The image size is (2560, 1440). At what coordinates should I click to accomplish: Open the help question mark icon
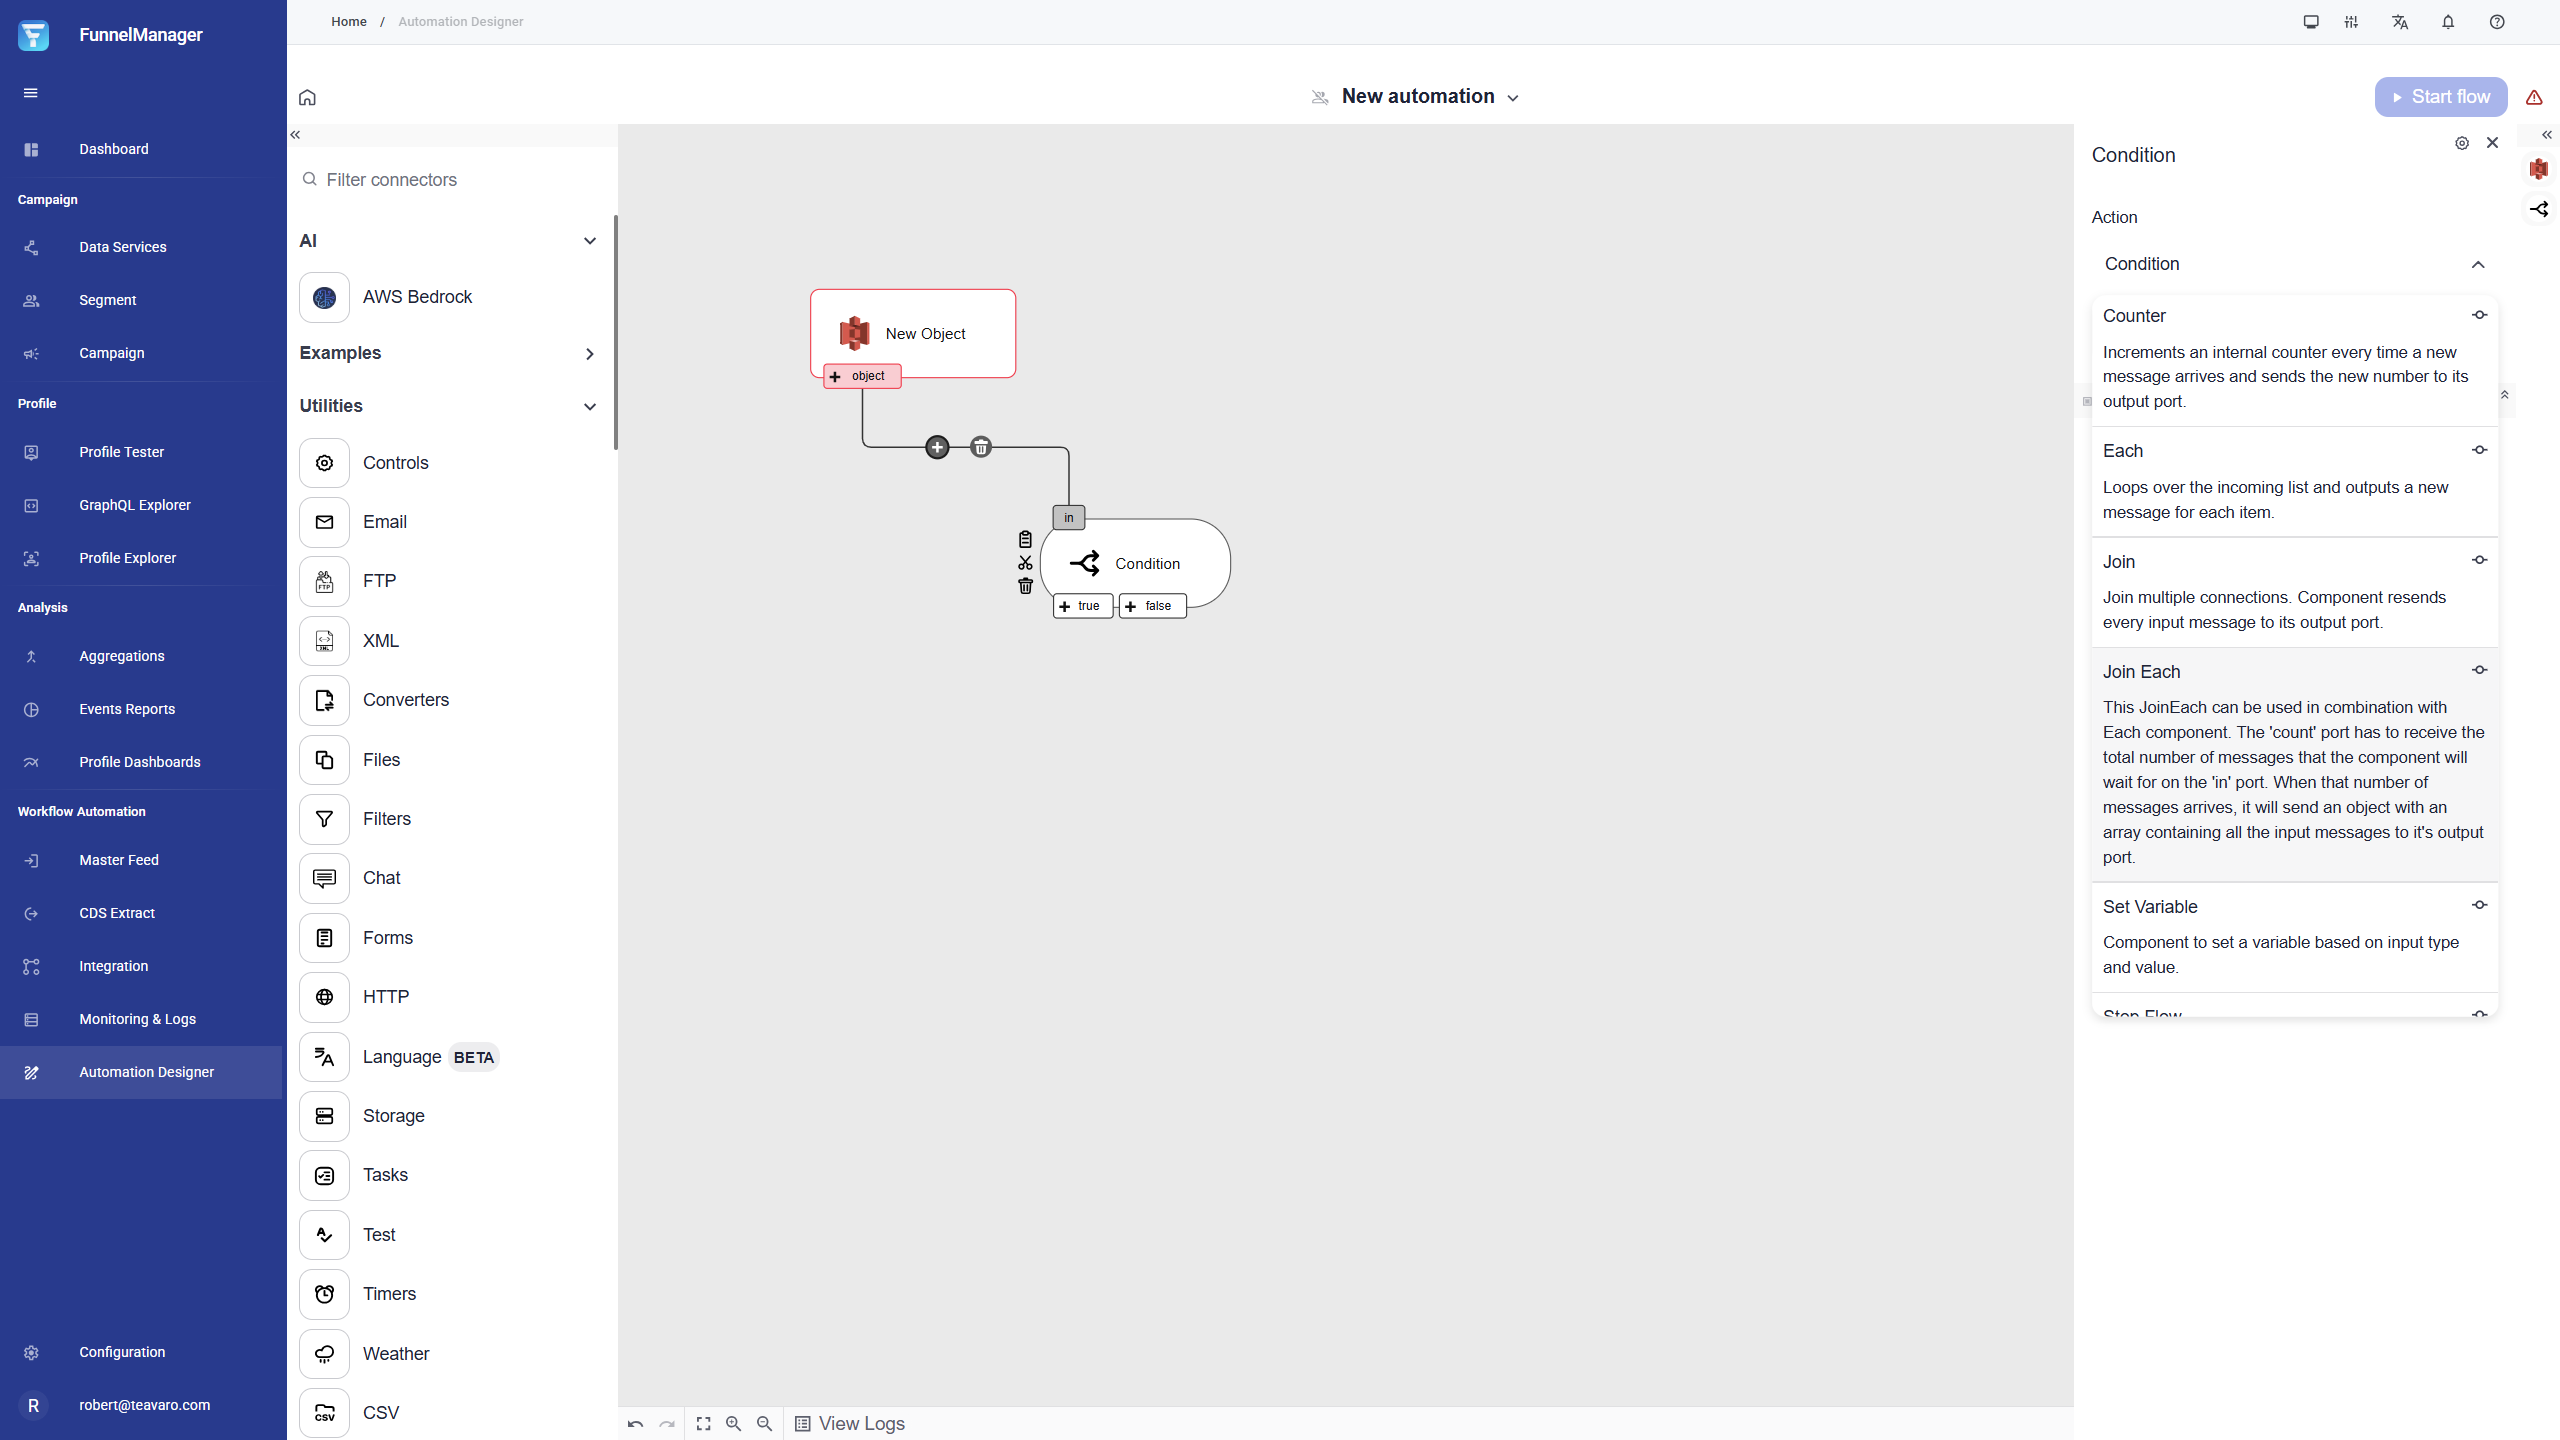2497,22
